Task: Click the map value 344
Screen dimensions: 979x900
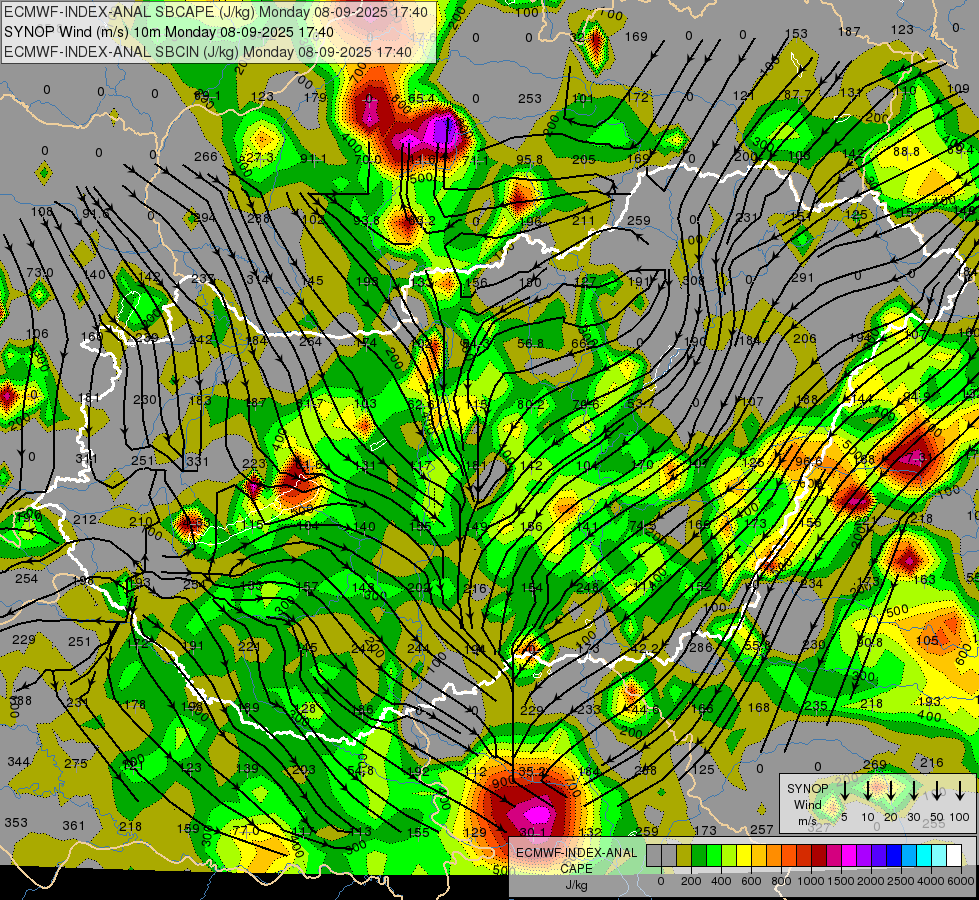Action: [19, 761]
